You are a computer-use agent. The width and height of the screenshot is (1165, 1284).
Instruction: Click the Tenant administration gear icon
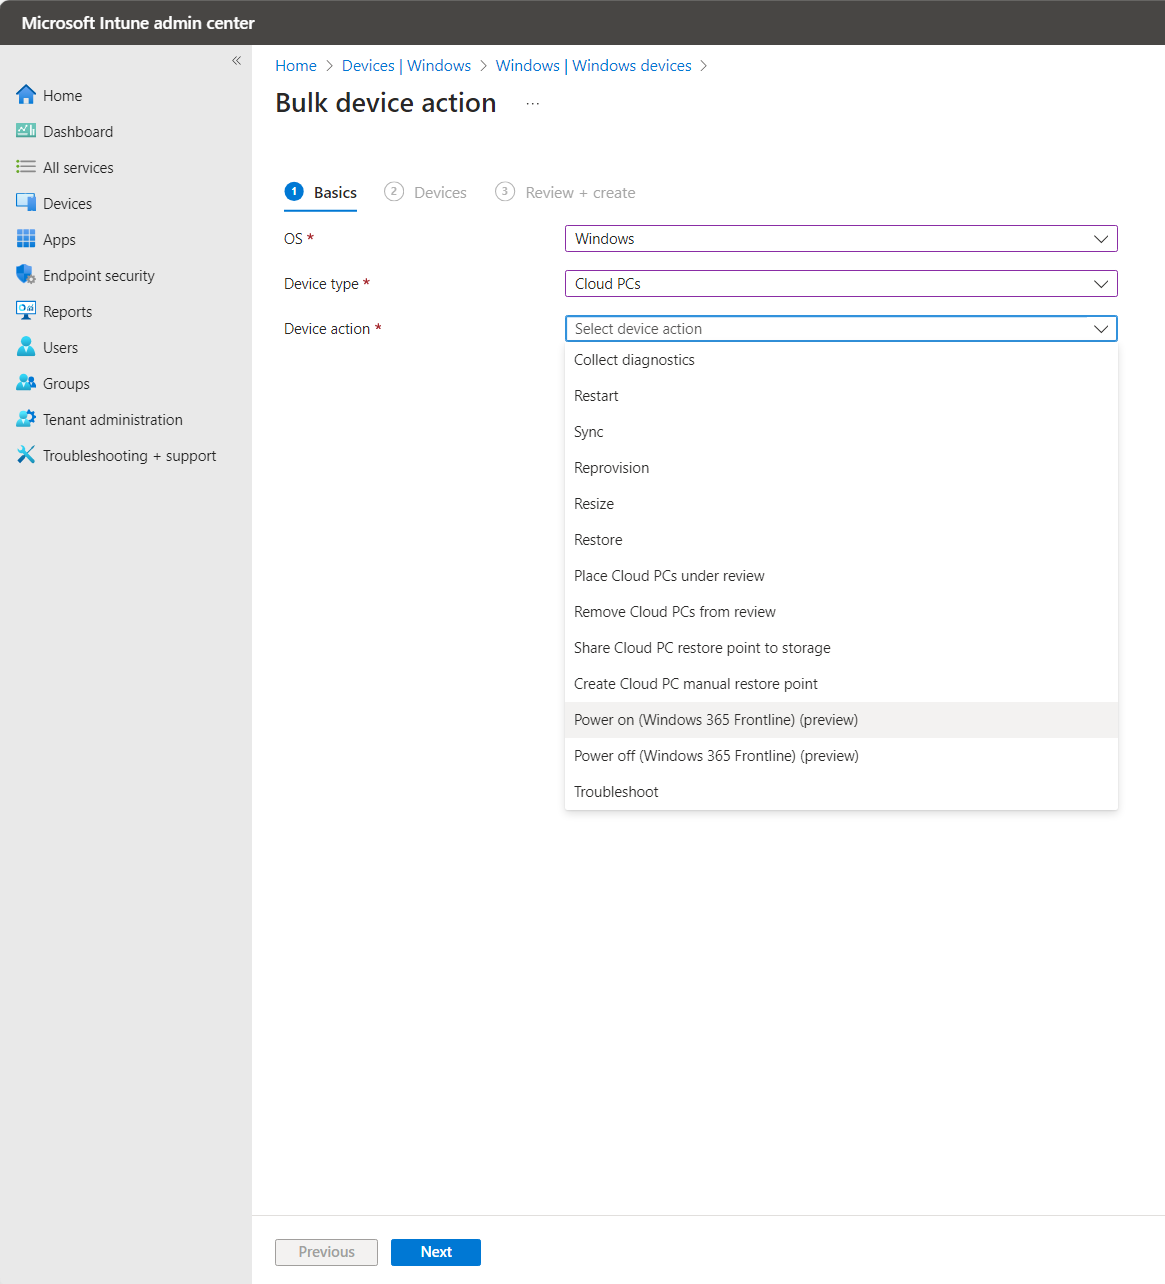coord(26,419)
